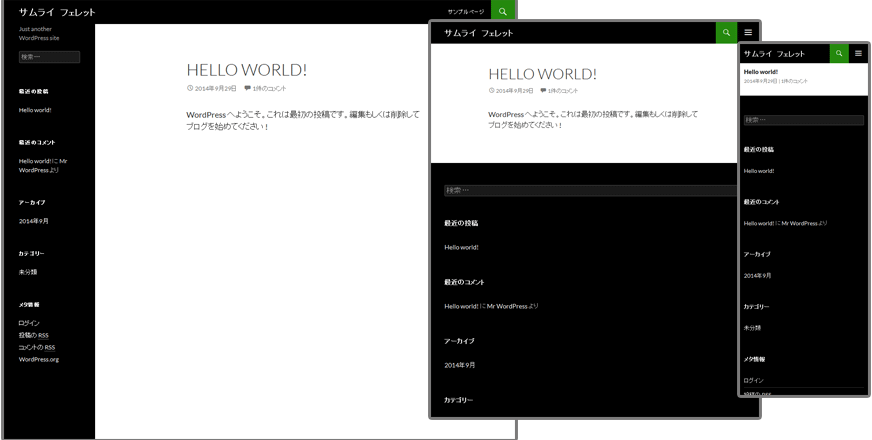The image size is (872, 440).
Task: Click ログイン in the desktop sidebar meta
Action: tap(29, 323)
